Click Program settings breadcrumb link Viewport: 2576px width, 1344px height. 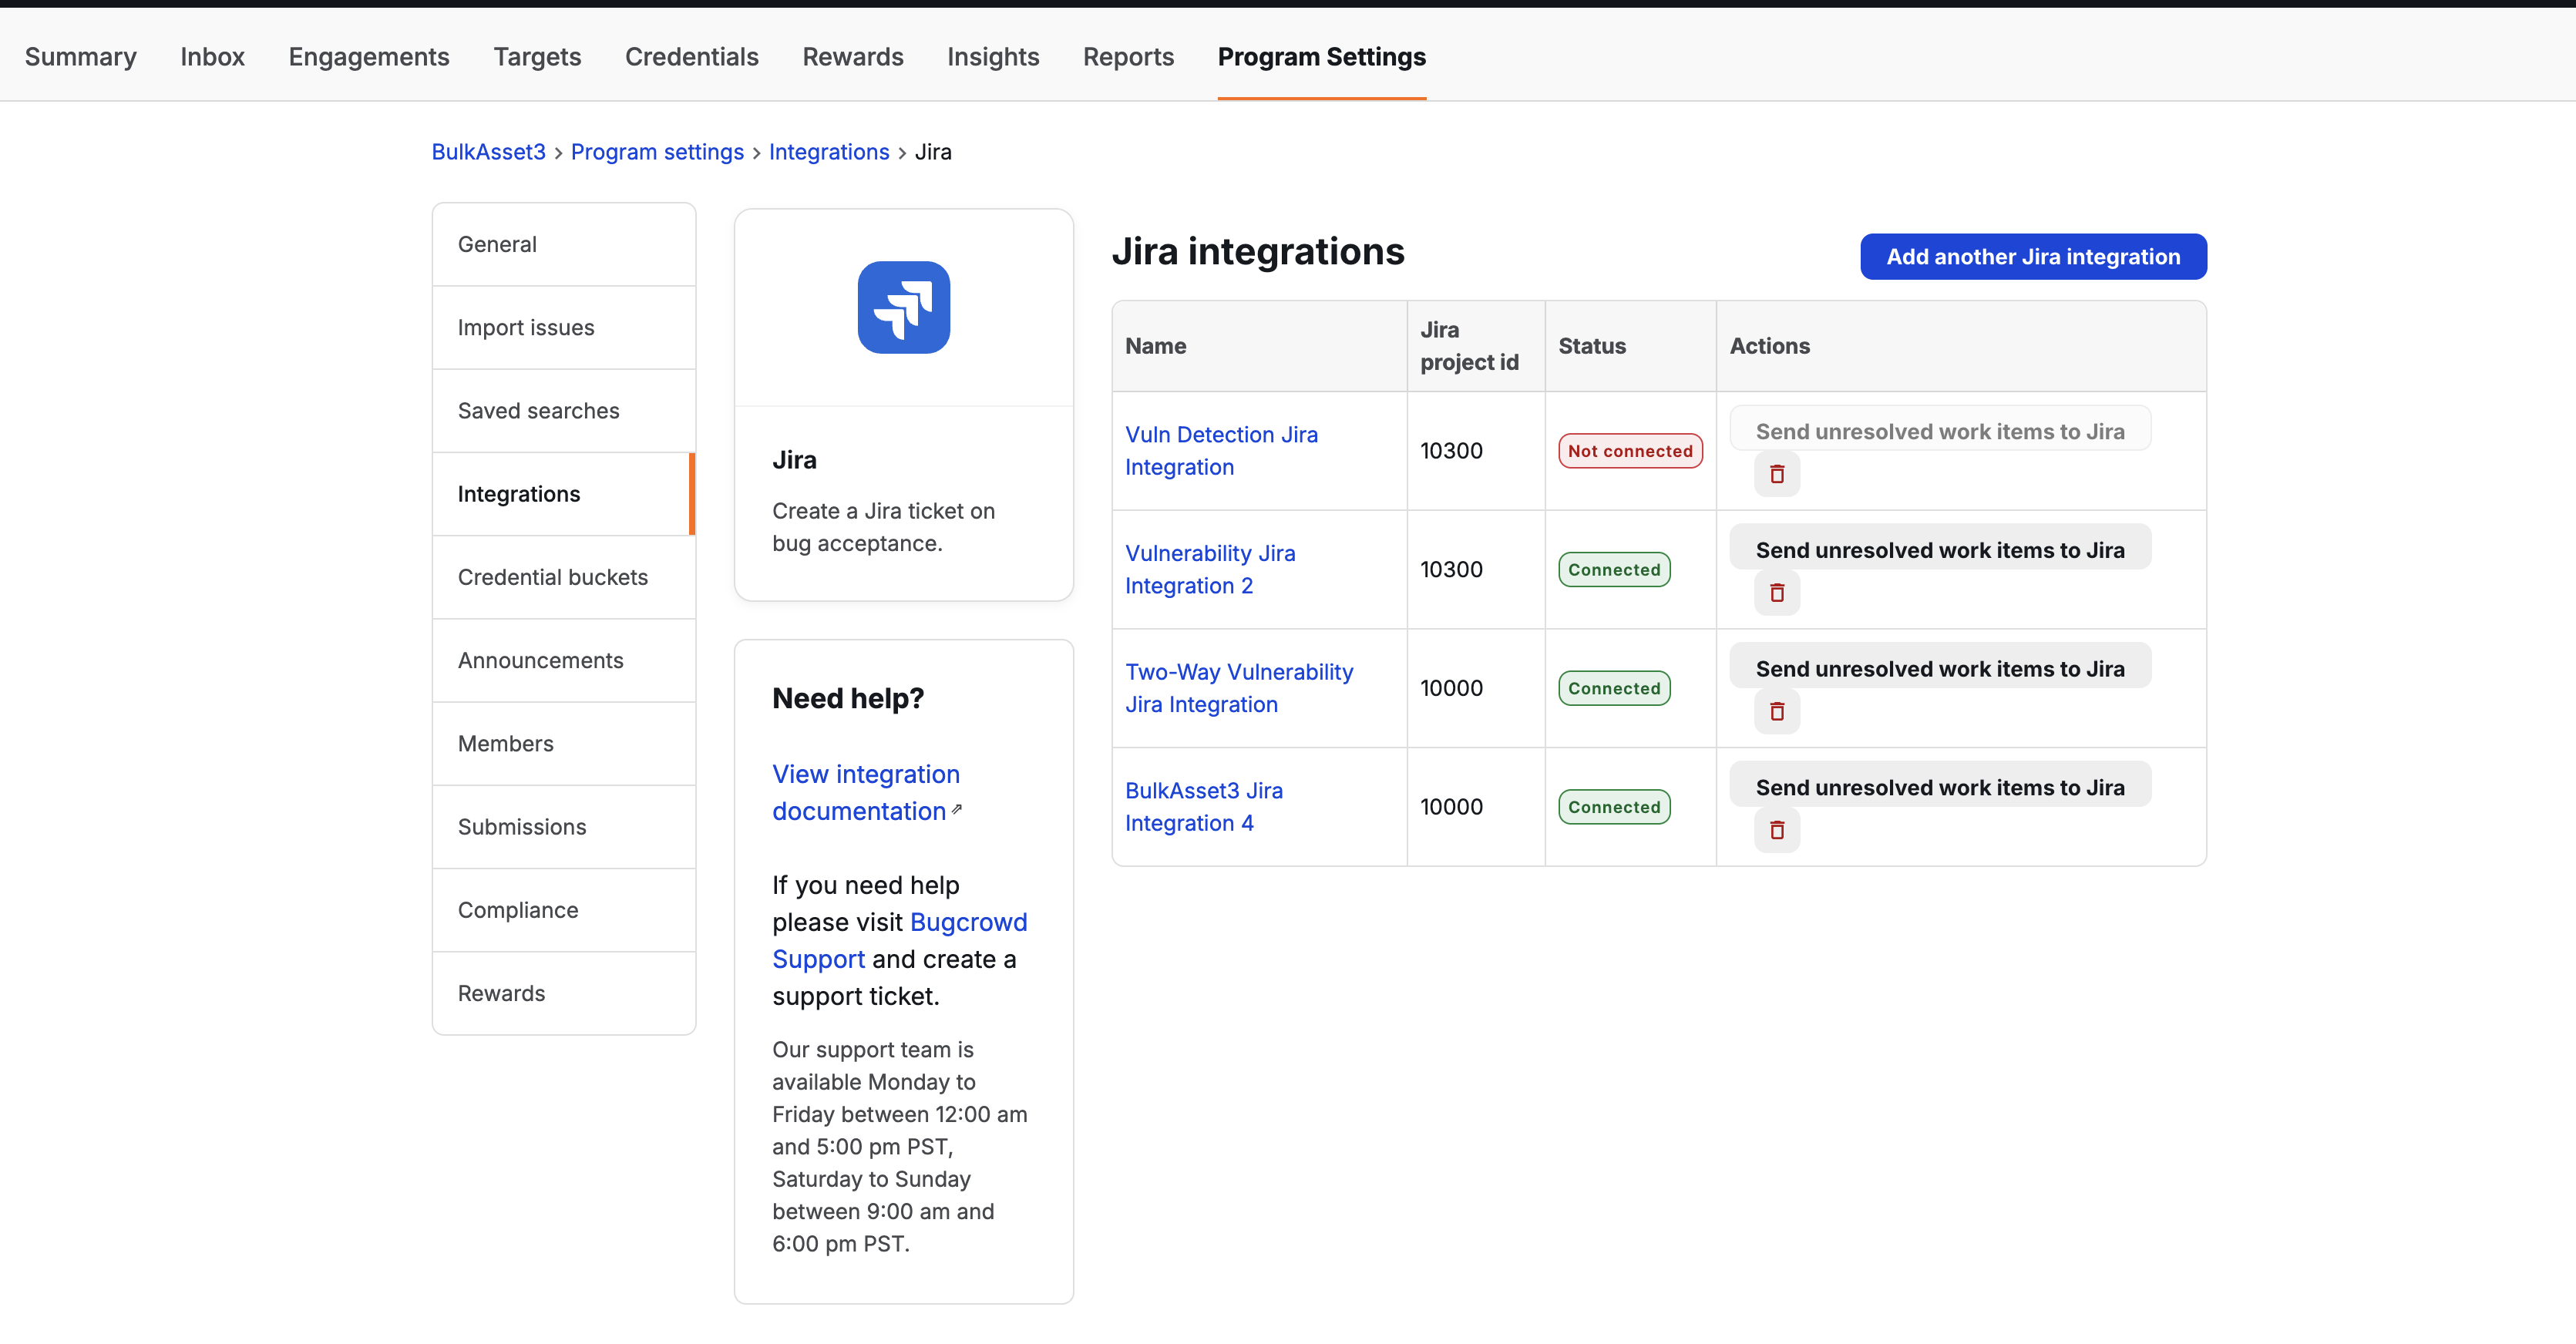(x=657, y=152)
